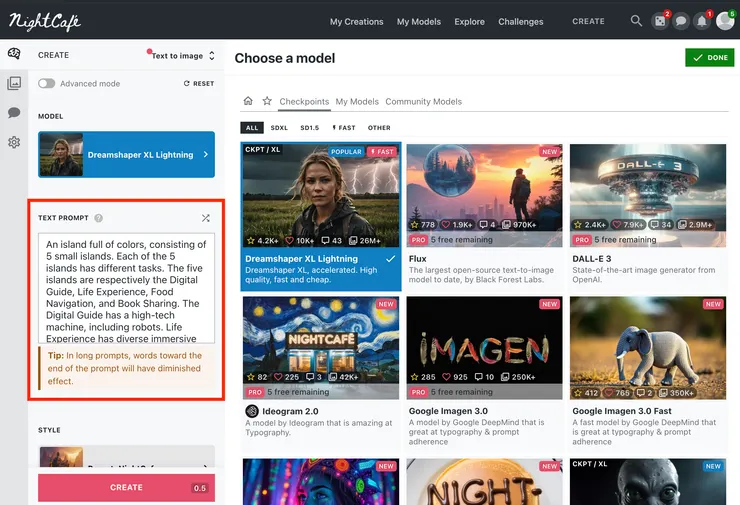Viewport: 740px width, 505px height.
Task: Filter models by FAST
Action: click(344, 128)
